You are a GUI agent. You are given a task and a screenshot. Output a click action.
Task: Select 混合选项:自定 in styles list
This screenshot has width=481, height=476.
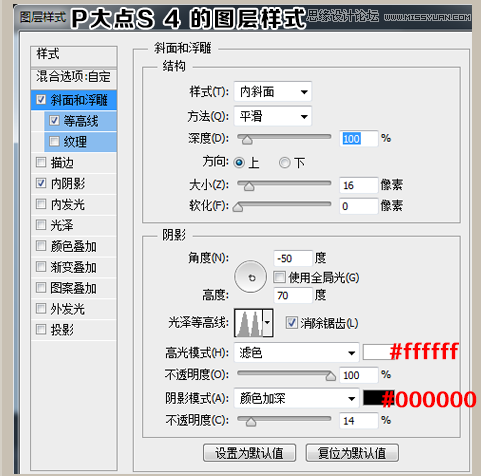point(74,77)
